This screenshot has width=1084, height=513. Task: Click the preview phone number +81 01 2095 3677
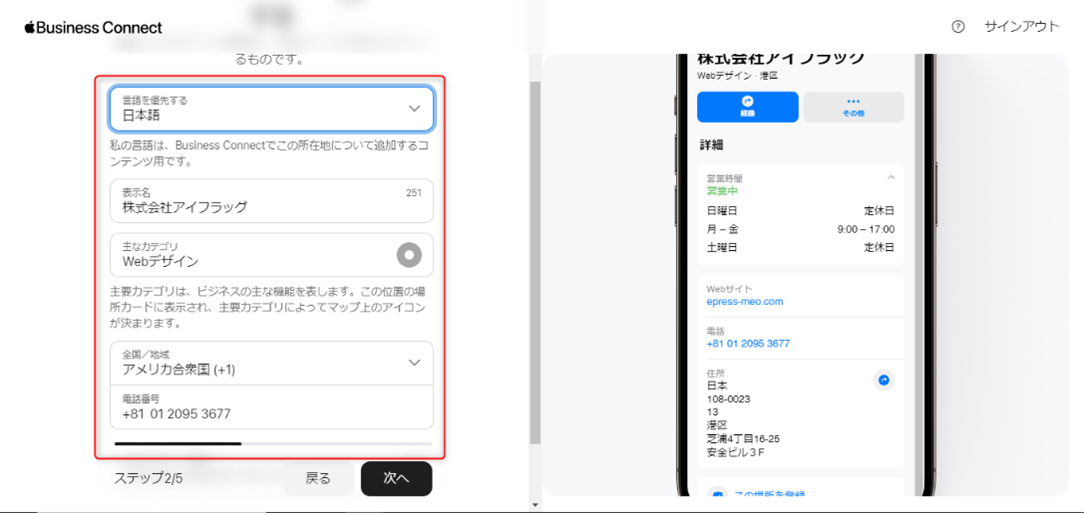click(748, 344)
